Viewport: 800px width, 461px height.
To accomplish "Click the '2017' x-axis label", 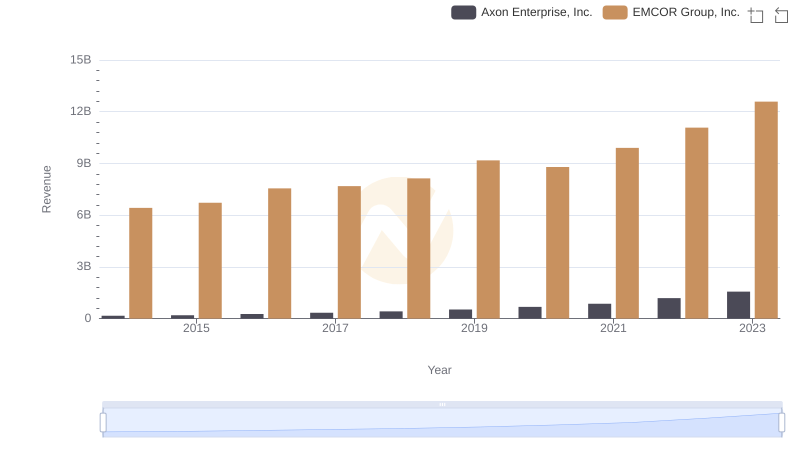I will (335, 328).
